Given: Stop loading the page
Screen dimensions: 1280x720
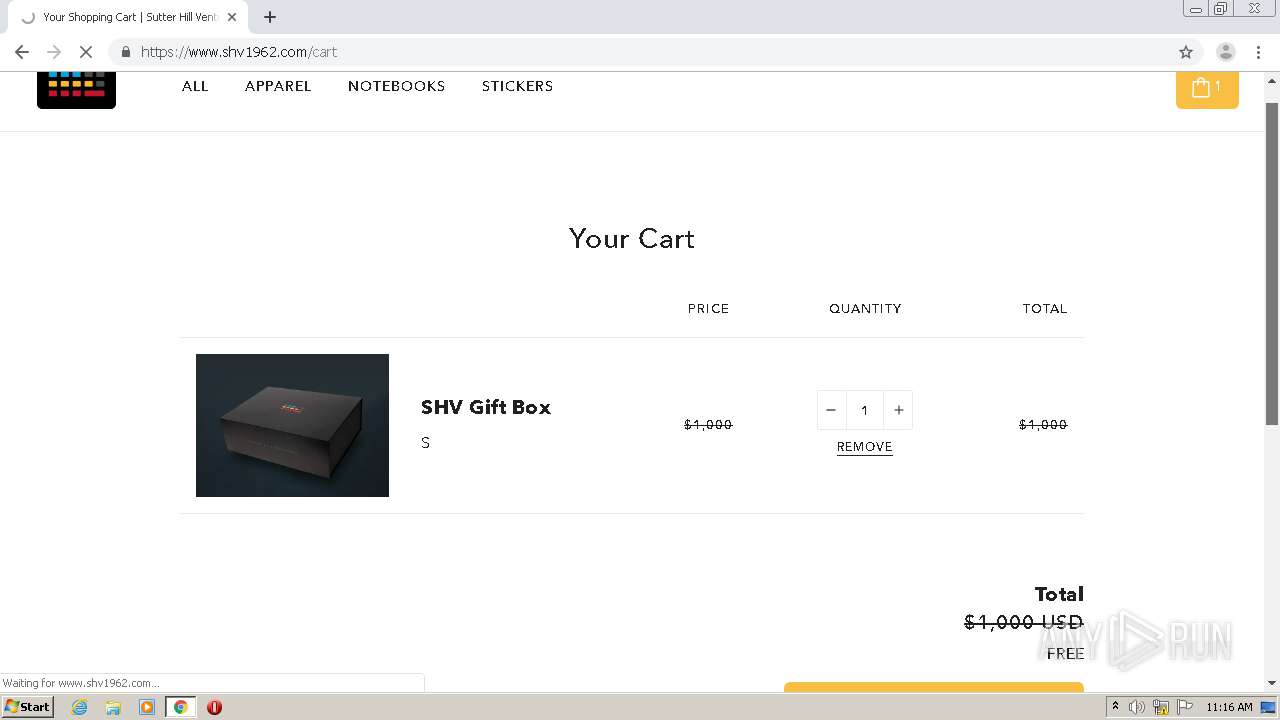Looking at the screenshot, I should tap(85, 52).
